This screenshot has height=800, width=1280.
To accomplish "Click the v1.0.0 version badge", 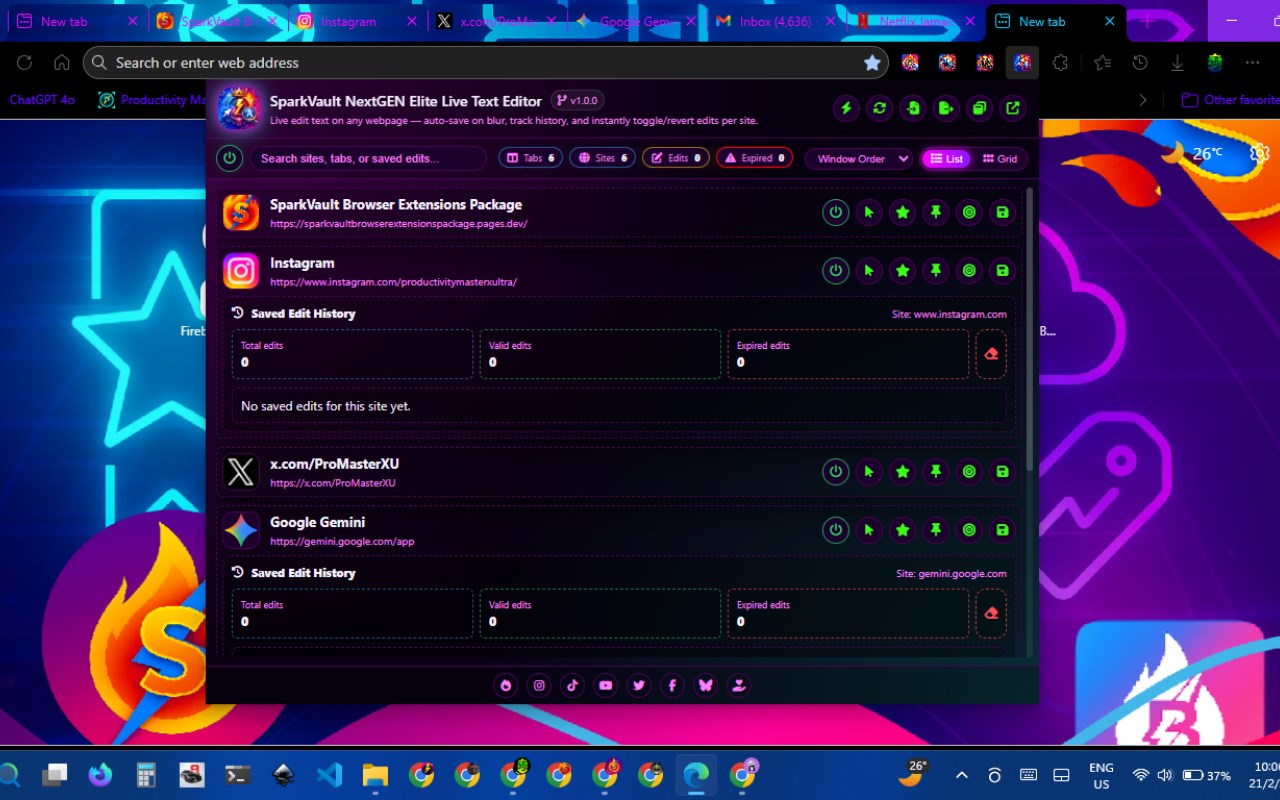I will coord(577,100).
